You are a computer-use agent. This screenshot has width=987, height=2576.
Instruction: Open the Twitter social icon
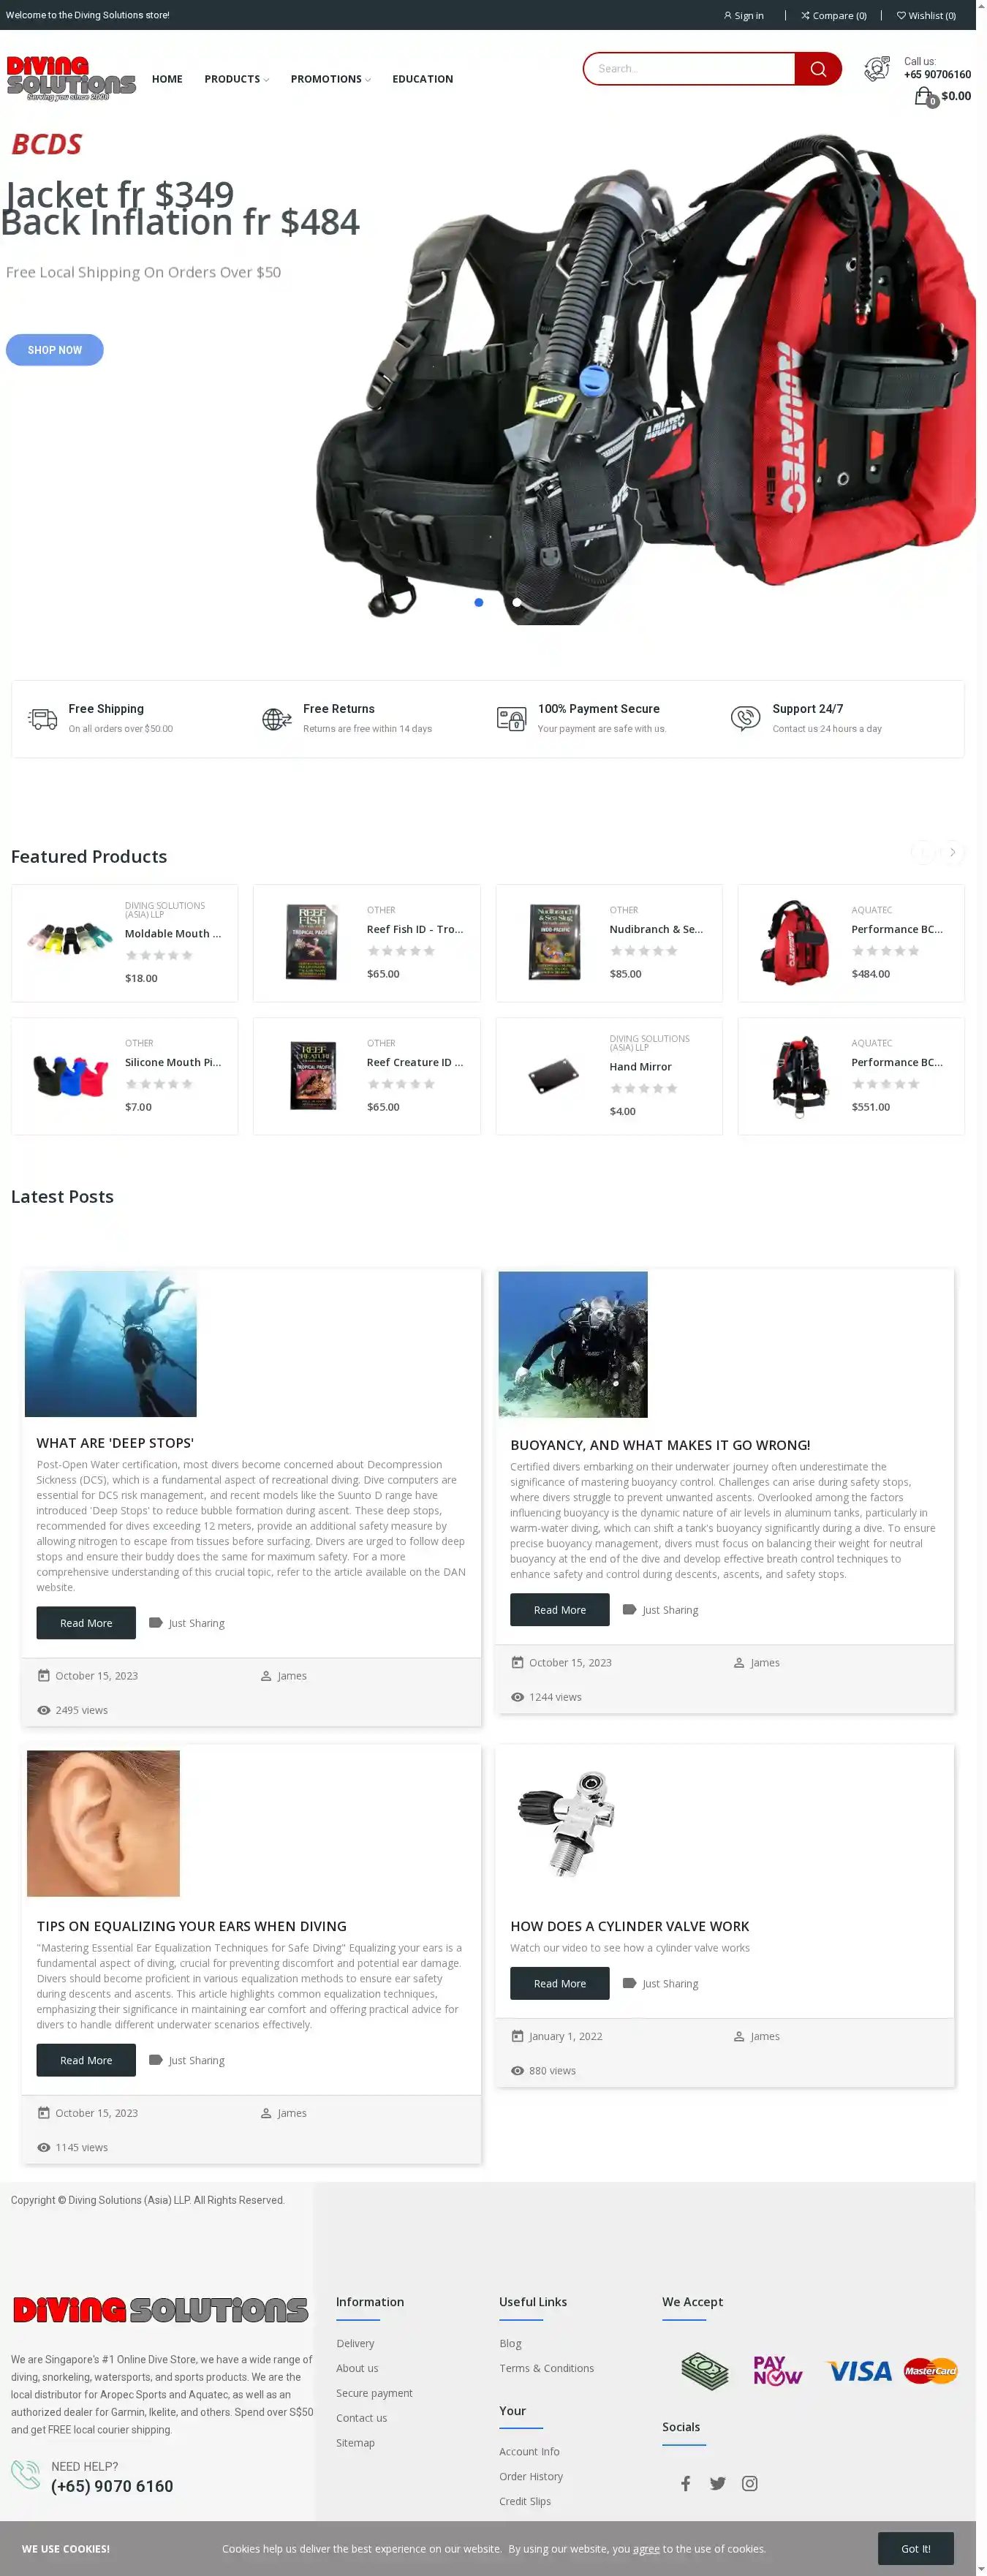717,2483
